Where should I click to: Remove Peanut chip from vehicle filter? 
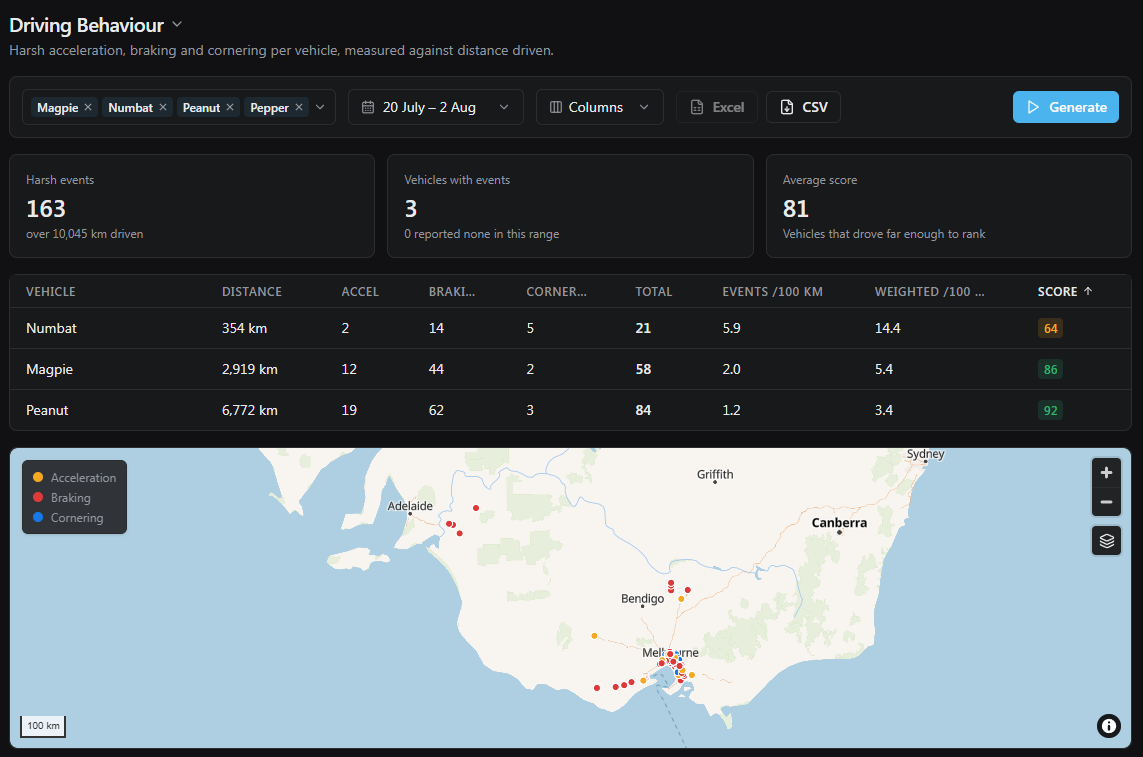pos(230,107)
